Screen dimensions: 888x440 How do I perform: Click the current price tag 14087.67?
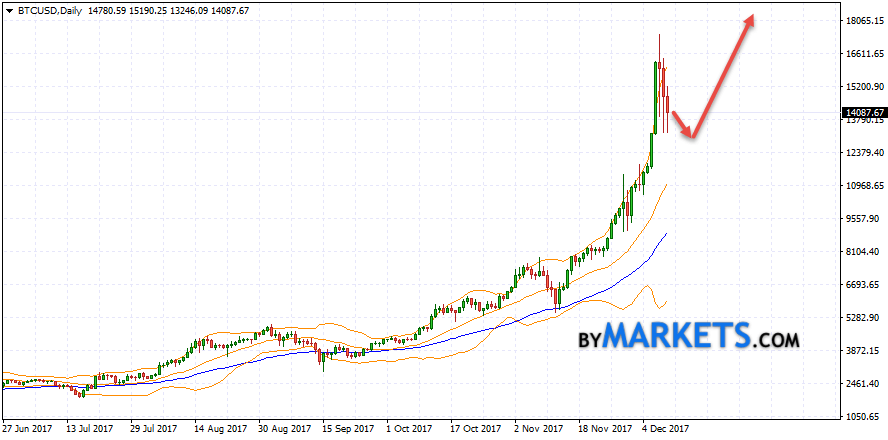click(865, 112)
